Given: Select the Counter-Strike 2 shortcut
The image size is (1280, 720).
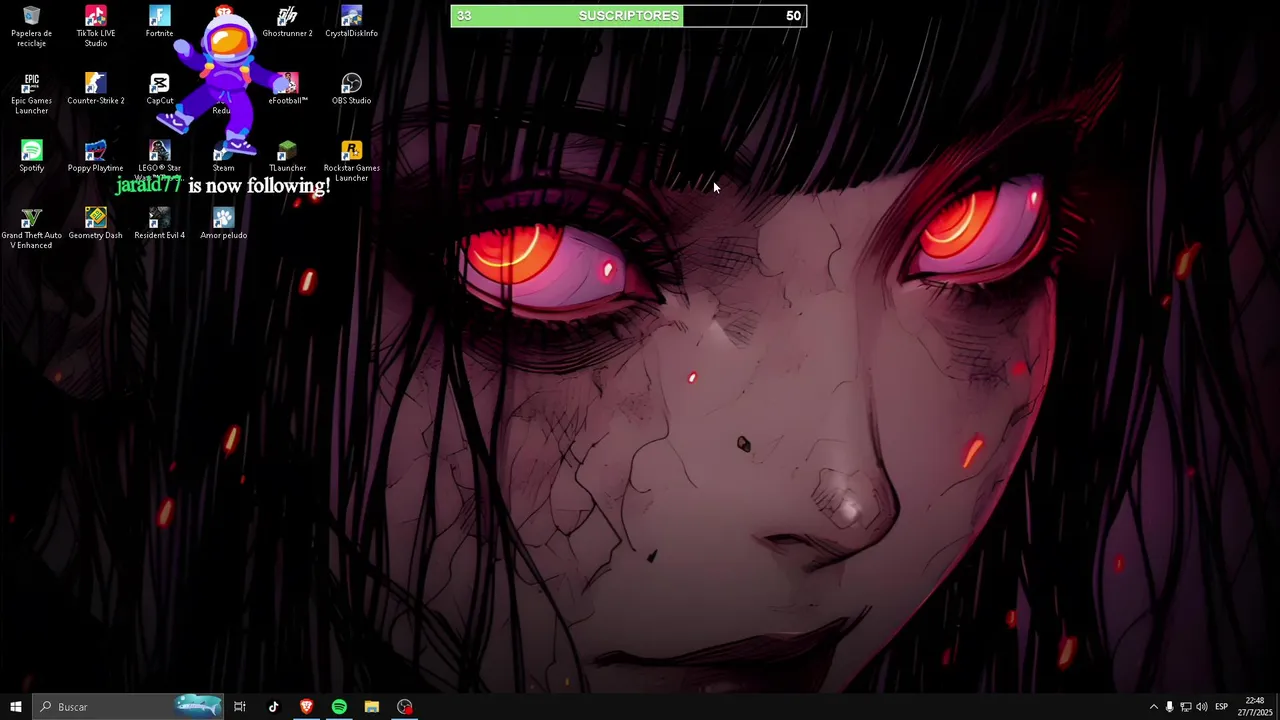Looking at the screenshot, I should point(95,89).
